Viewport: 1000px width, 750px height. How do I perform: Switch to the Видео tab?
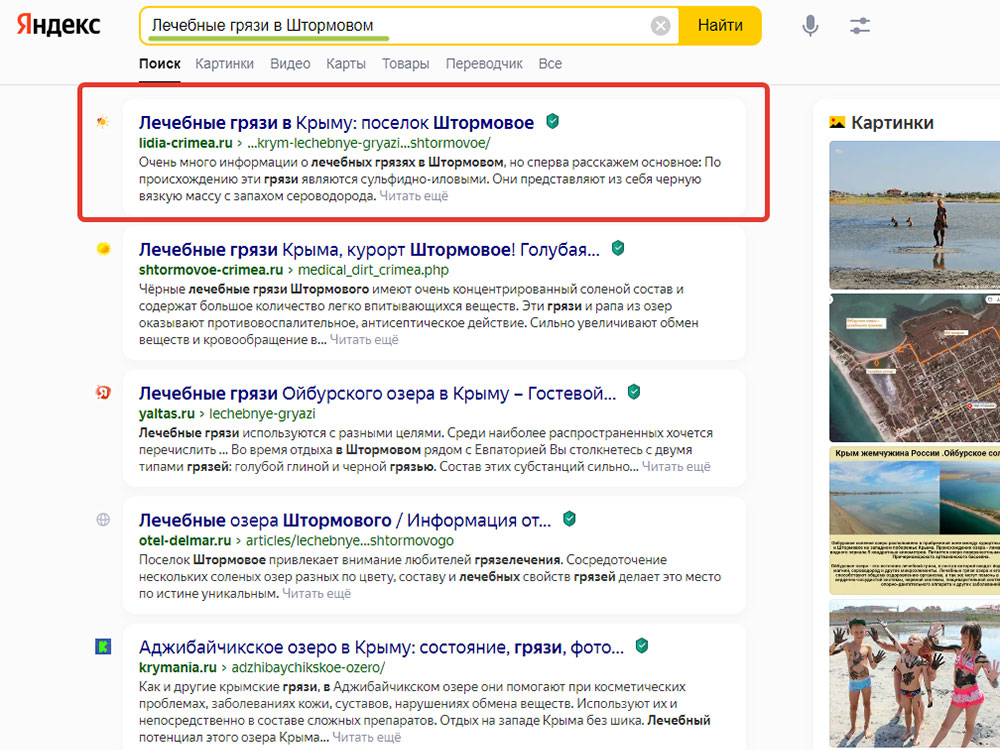tap(290, 64)
